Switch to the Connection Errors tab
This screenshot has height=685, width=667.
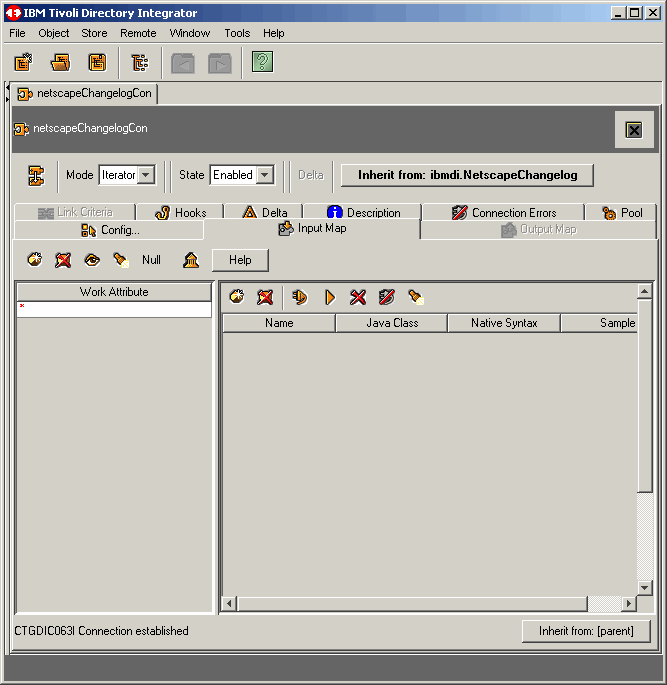click(x=503, y=213)
